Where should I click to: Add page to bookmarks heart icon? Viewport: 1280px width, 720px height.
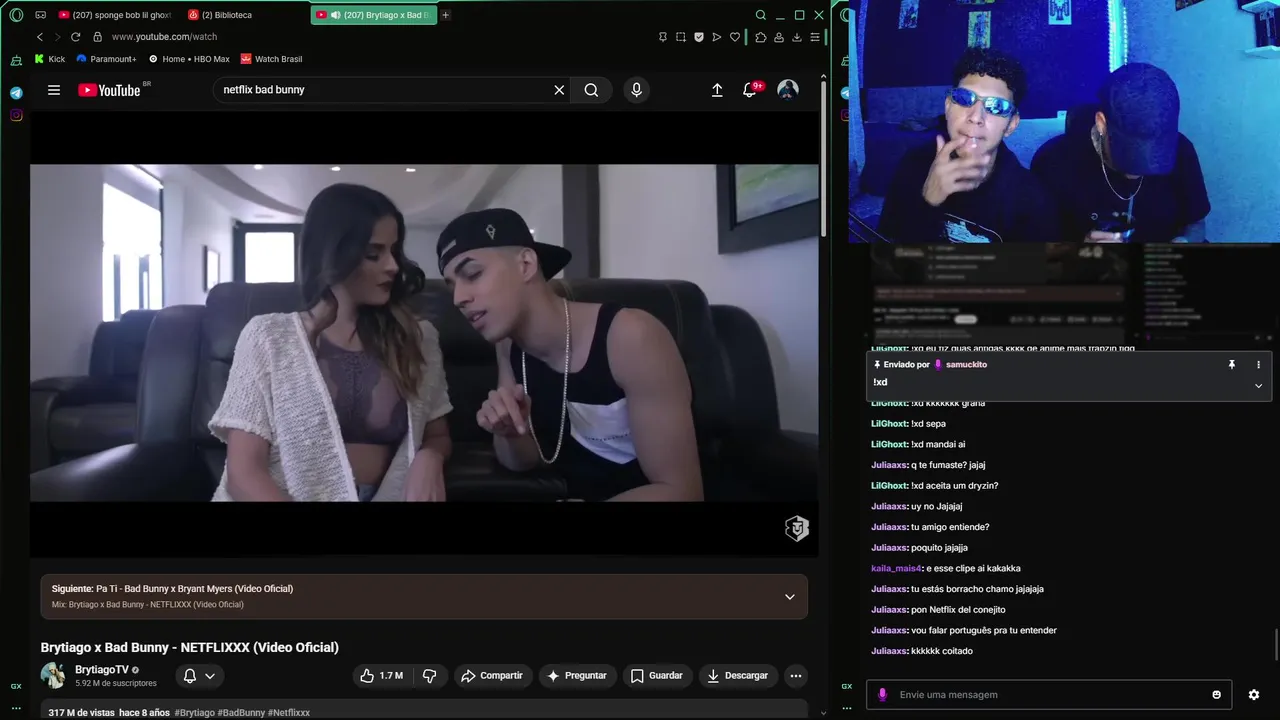[x=735, y=37]
